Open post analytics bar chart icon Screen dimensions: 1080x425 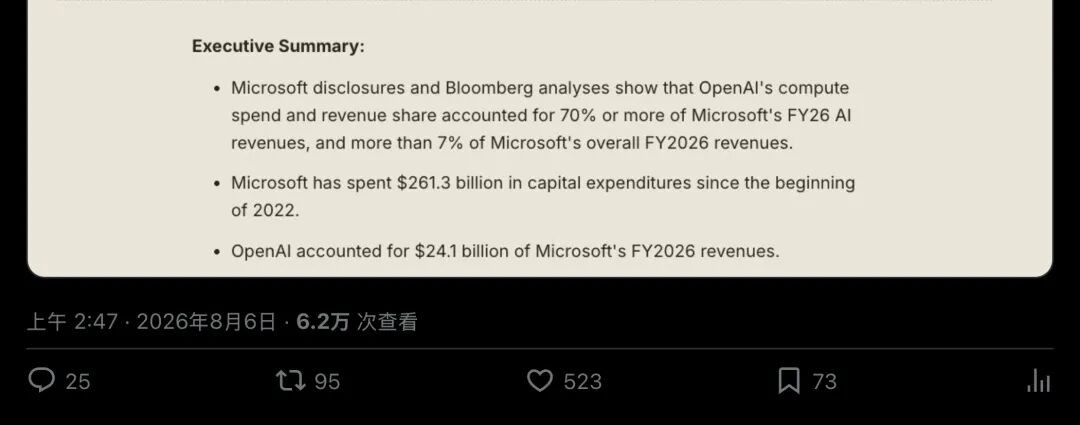pos(1038,380)
